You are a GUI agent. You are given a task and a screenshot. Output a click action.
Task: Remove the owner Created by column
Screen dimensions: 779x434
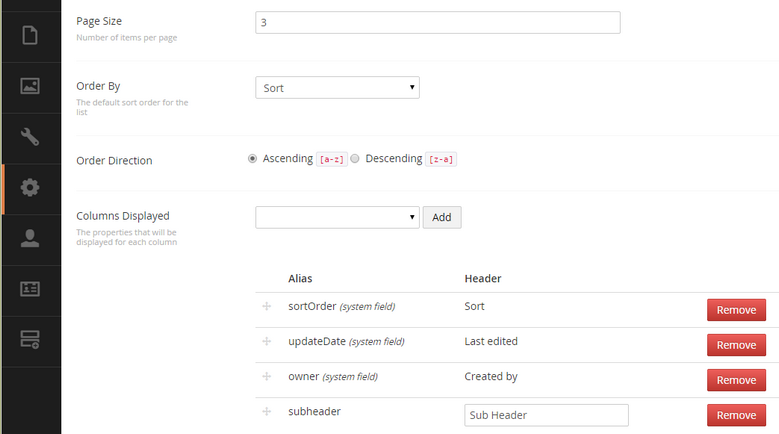pos(736,380)
